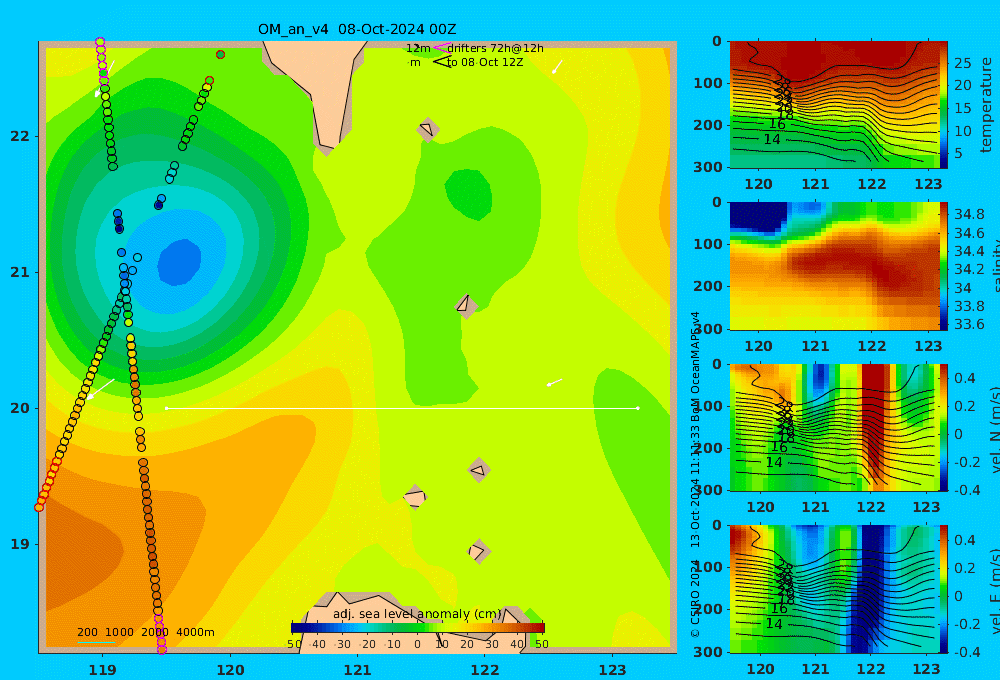This screenshot has width=1000, height=680.
Task: Click the "14" contour label in the temperature panel
Action: click(772, 139)
